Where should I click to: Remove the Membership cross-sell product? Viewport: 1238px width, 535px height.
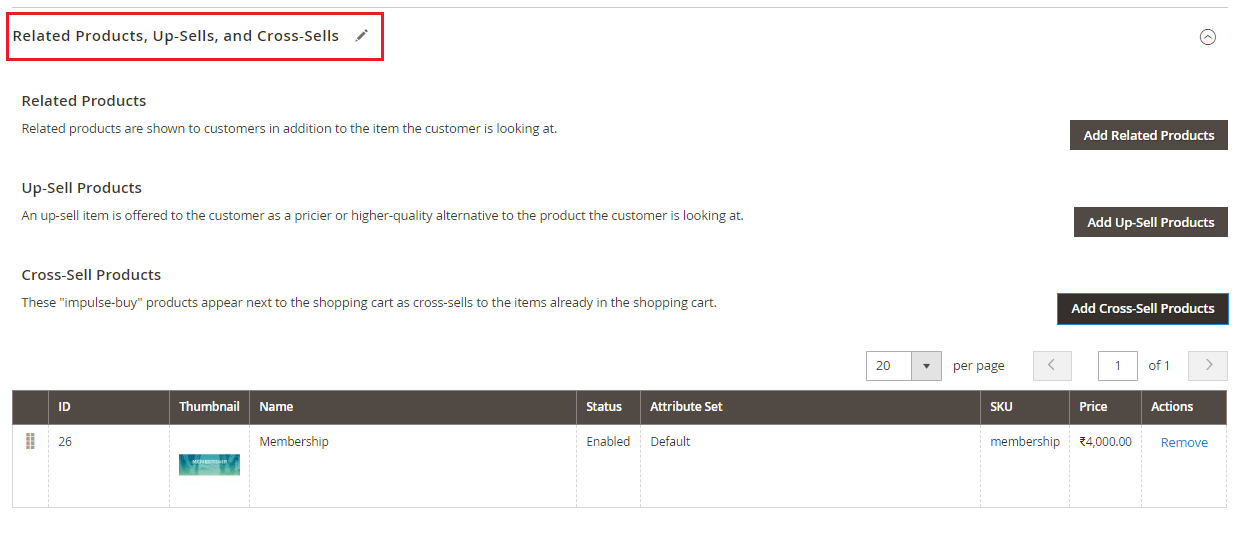[x=1184, y=442]
